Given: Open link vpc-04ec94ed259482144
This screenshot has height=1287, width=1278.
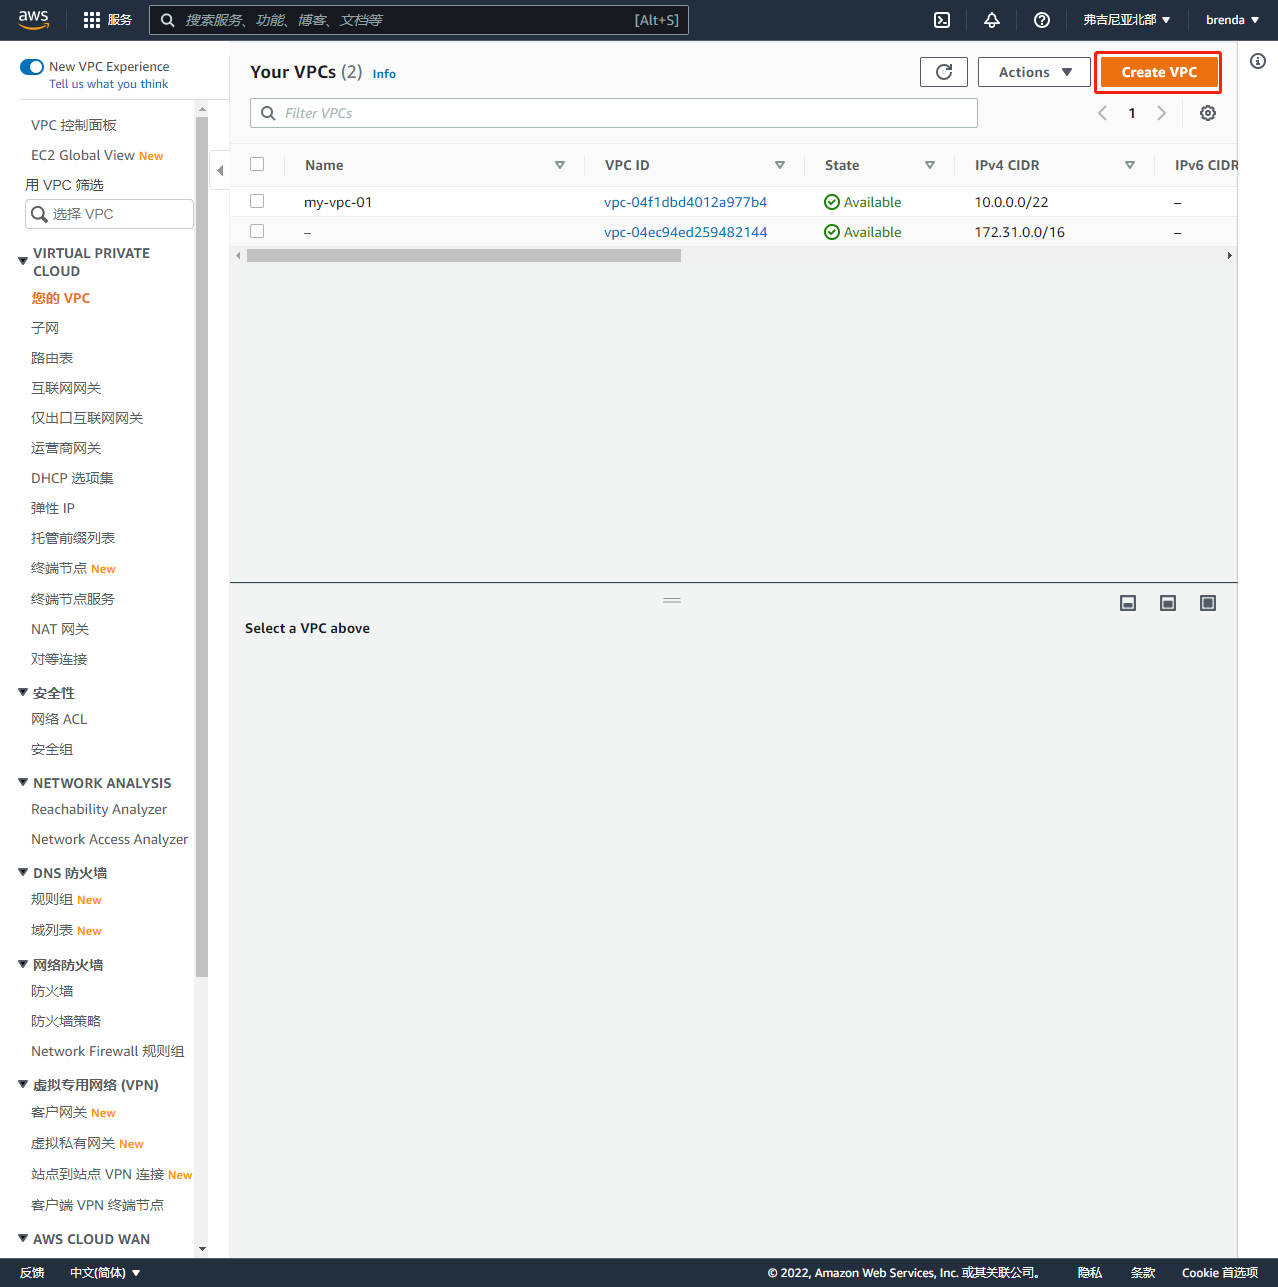Looking at the screenshot, I should tap(685, 232).
